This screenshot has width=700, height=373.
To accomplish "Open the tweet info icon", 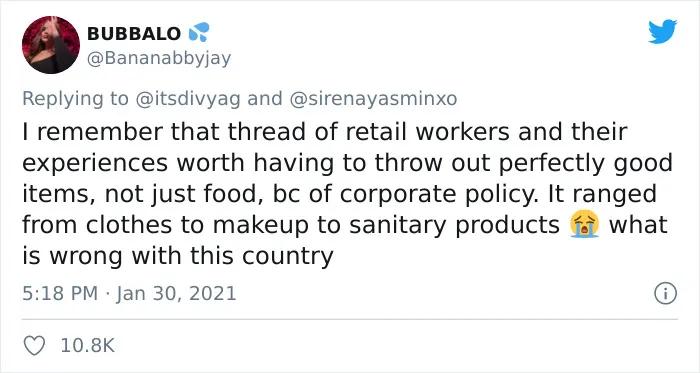I will point(666,294).
